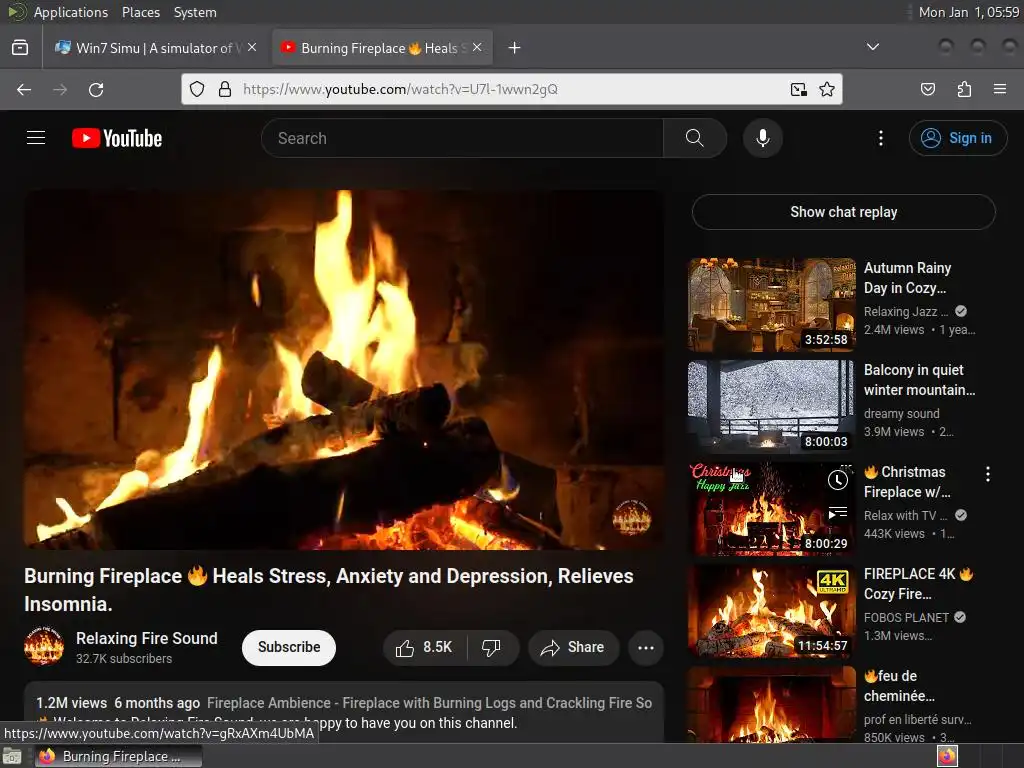Open Autumn Rainy Day in Cozy thumbnail
Viewport: 1024px width, 768px height.
[x=771, y=304]
